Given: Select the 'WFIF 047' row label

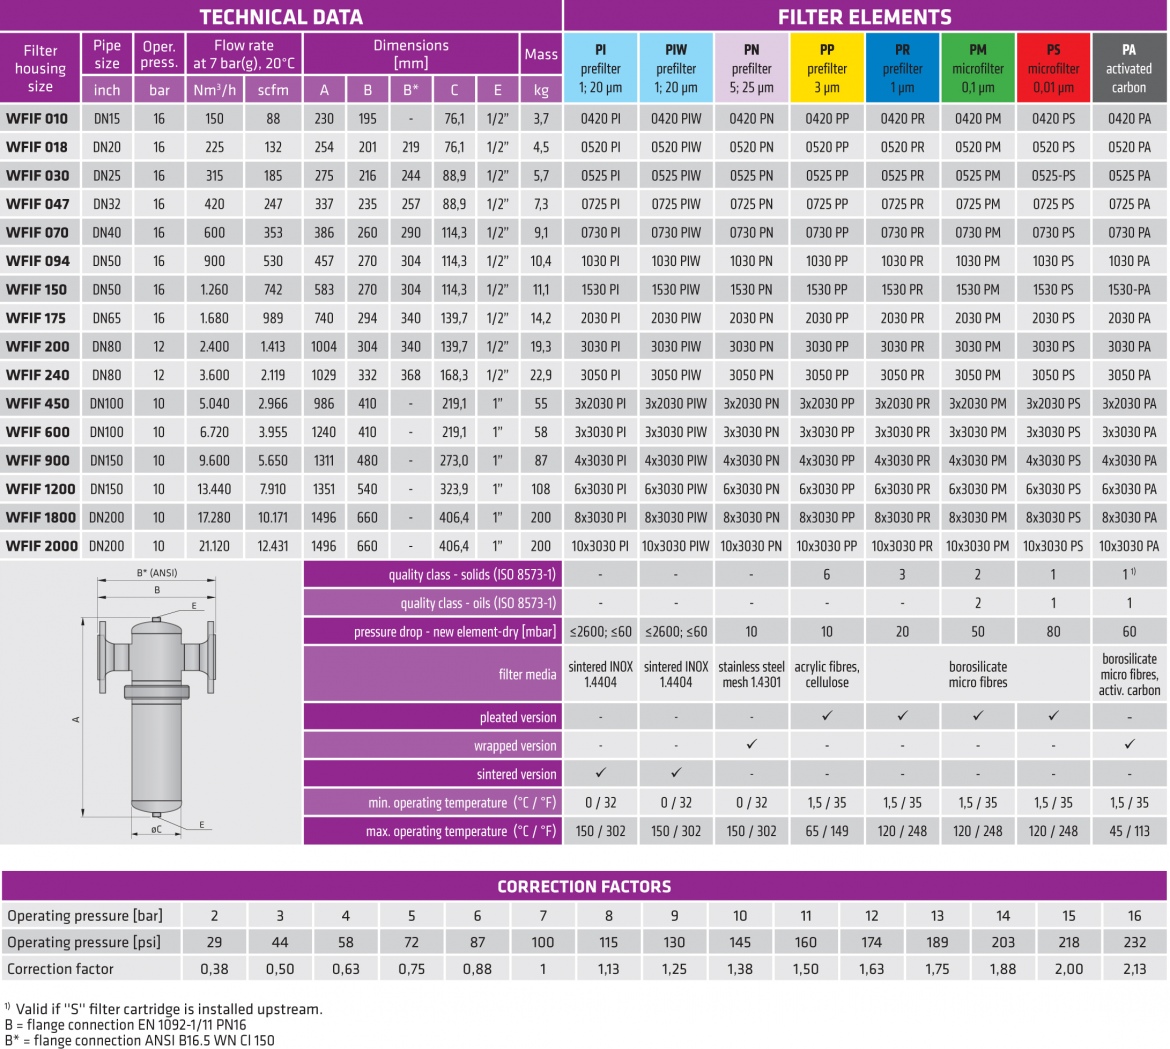Looking at the screenshot, I should [37, 204].
